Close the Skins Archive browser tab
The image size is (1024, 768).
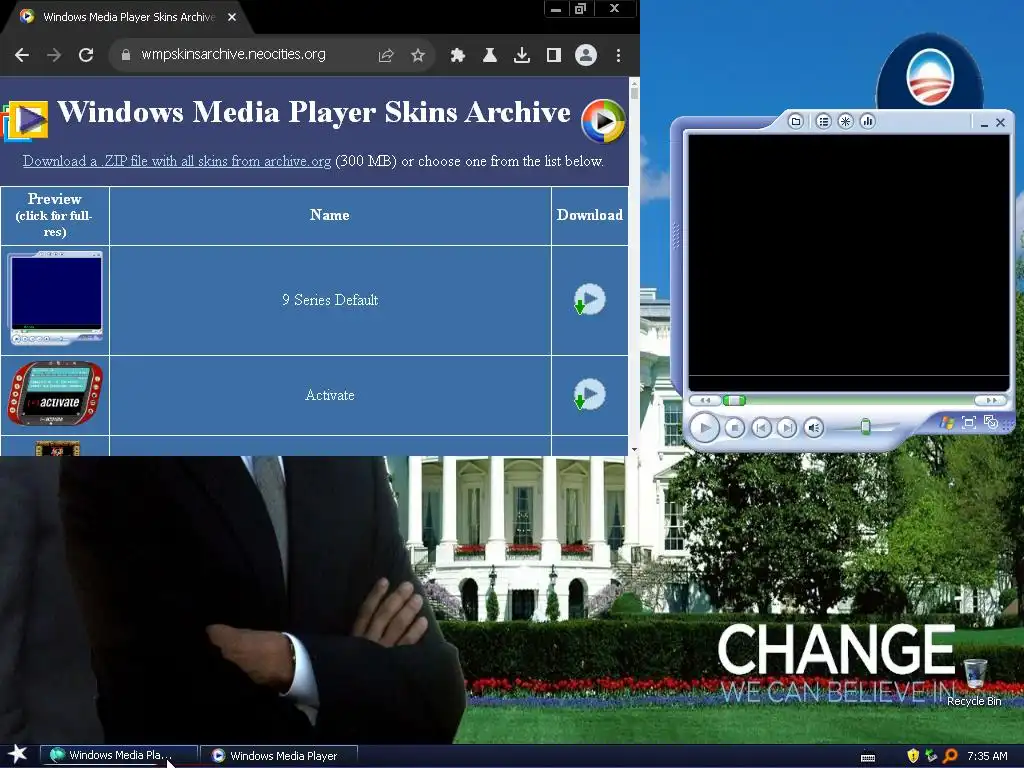click(x=232, y=17)
